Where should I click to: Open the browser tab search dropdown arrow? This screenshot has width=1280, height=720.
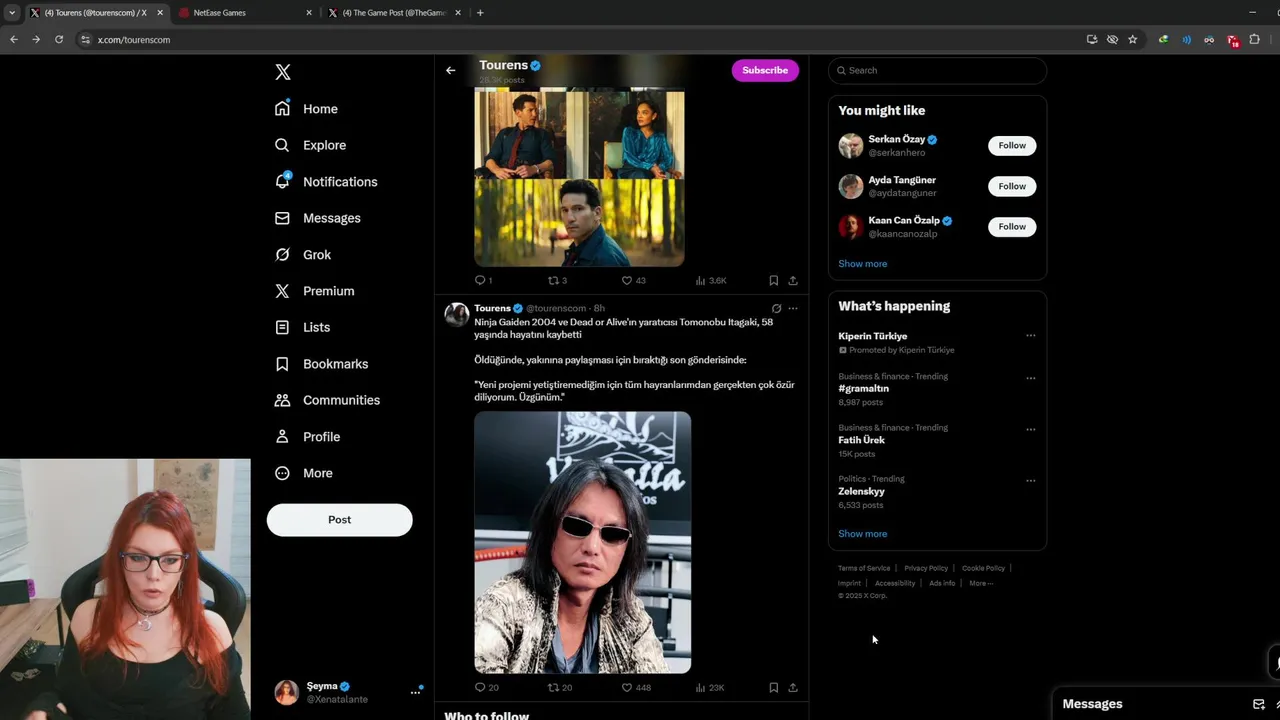(x=12, y=13)
